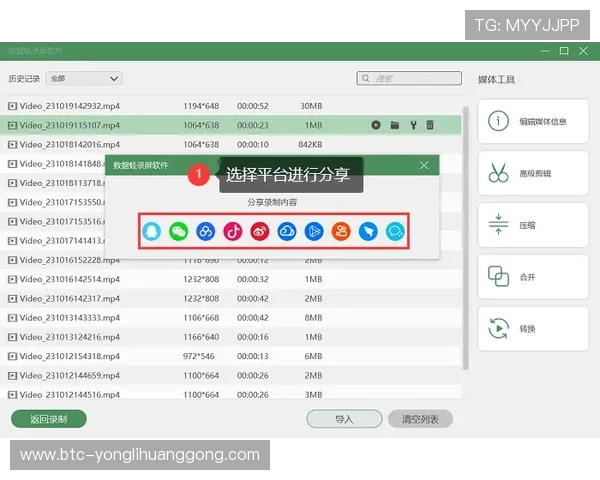Close the share platform dialog
Viewport: 600px width, 480px height.
pyautogui.click(x=424, y=165)
